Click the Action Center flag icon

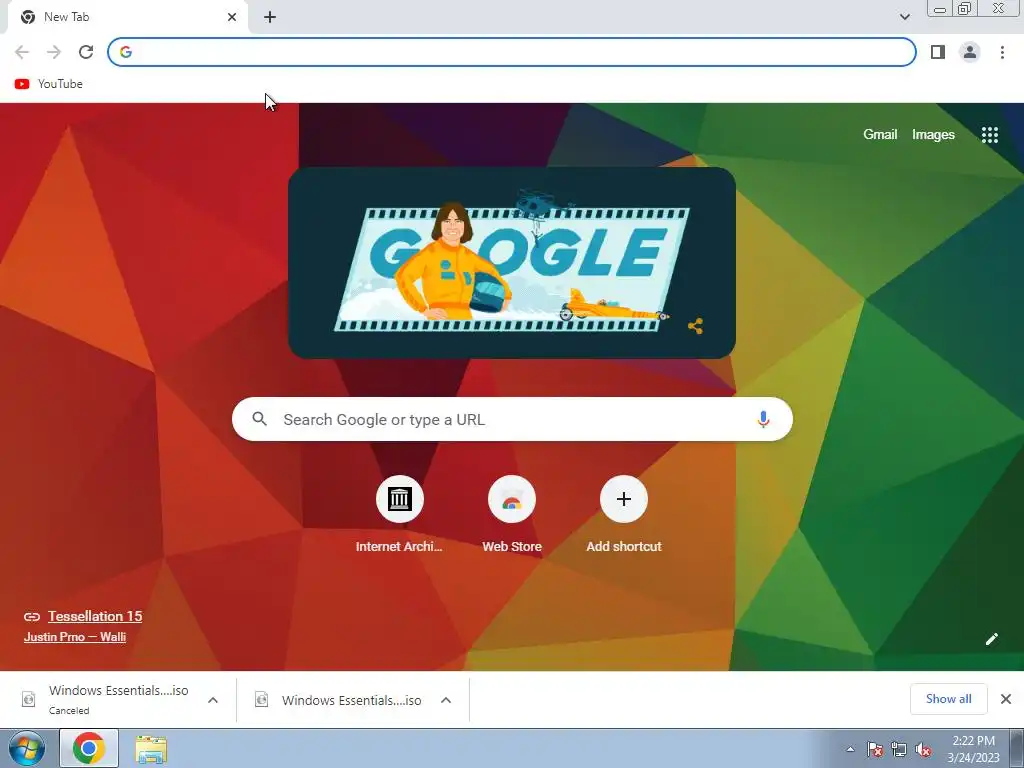coord(874,749)
